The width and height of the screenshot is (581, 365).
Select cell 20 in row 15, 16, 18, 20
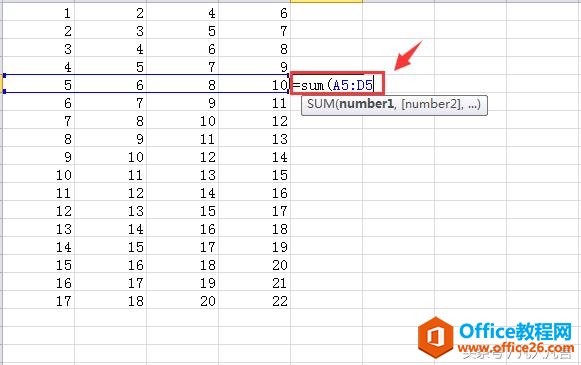(x=255, y=264)
